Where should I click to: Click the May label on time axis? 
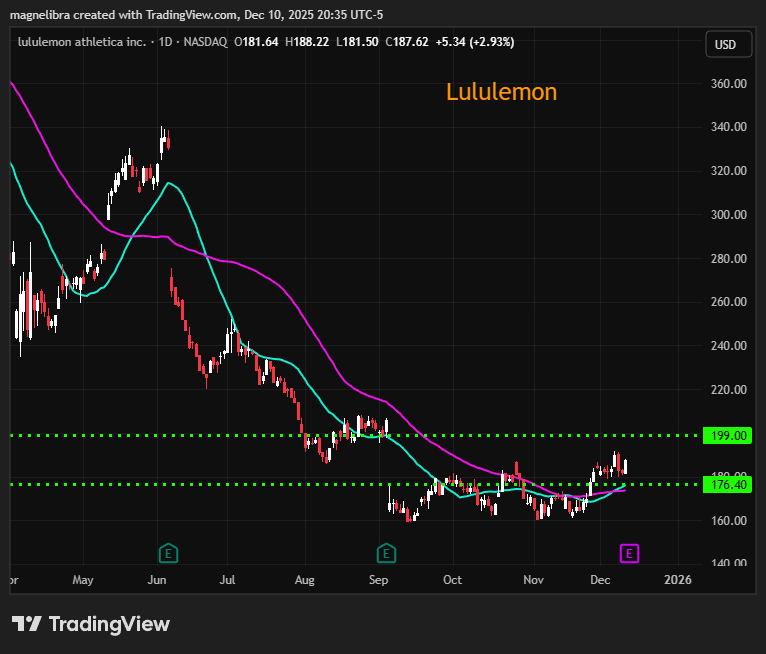(x=83, y=580)
